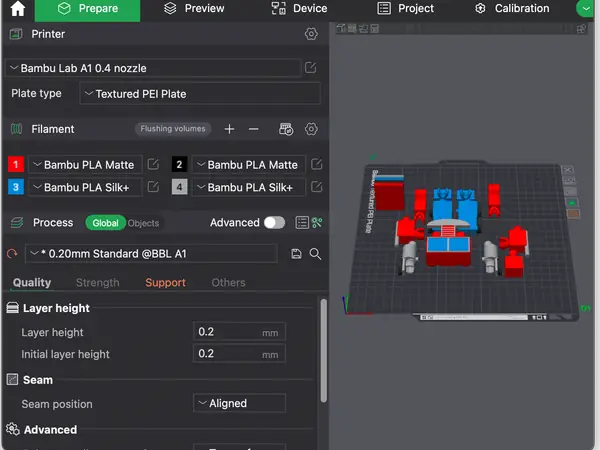The height and width of the screenshot is (450, 600).
Task: Select the Bambu Lab A1 0.4 nozzle dropdown
Action: point(153,68)
